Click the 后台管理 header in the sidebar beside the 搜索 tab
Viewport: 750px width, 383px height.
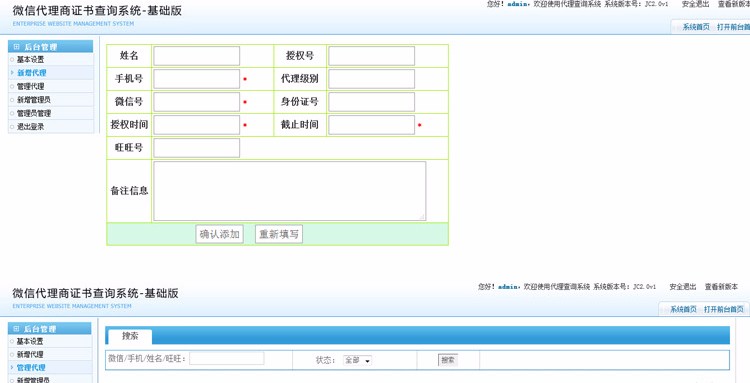click(x=50, y=328)
